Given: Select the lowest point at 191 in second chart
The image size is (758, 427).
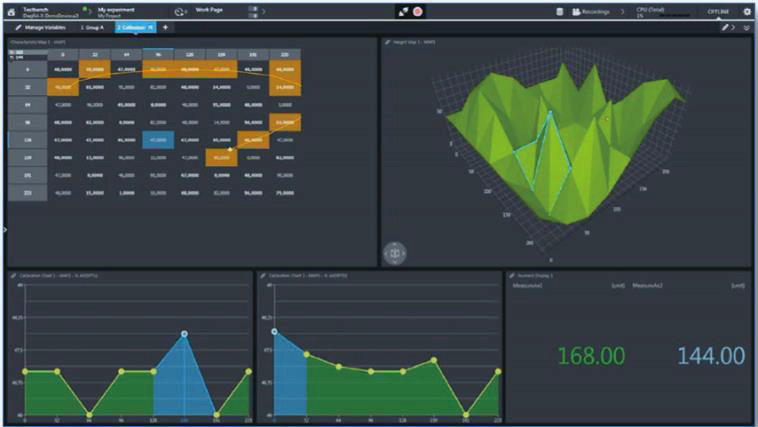Looking at the screenshot, I should (x=466, y=415).
